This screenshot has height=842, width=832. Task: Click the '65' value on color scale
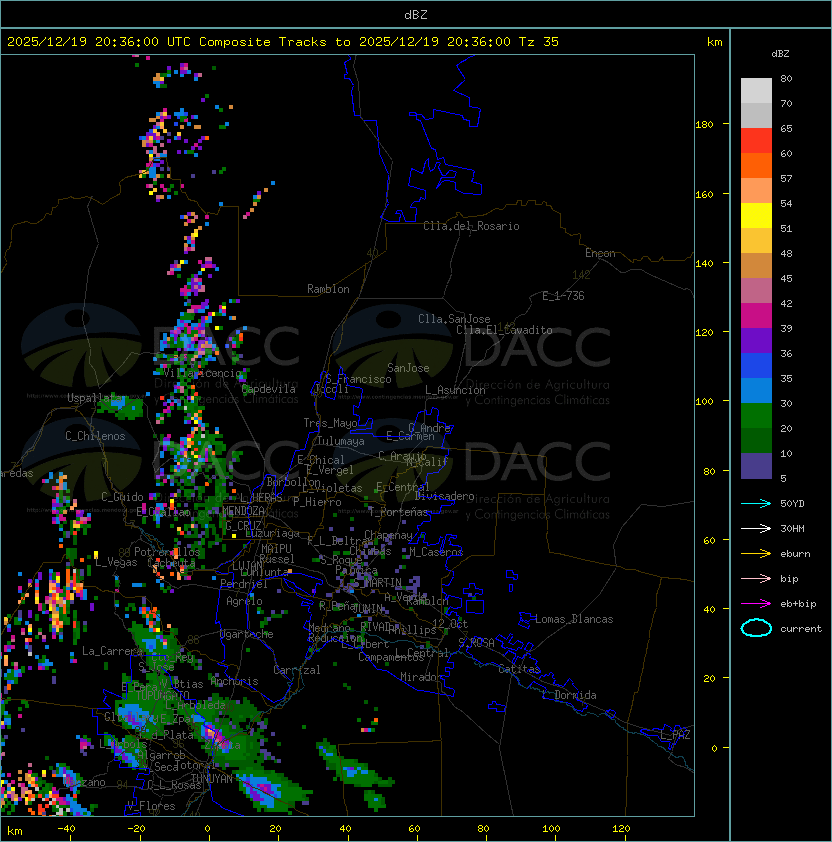[786, 128]
